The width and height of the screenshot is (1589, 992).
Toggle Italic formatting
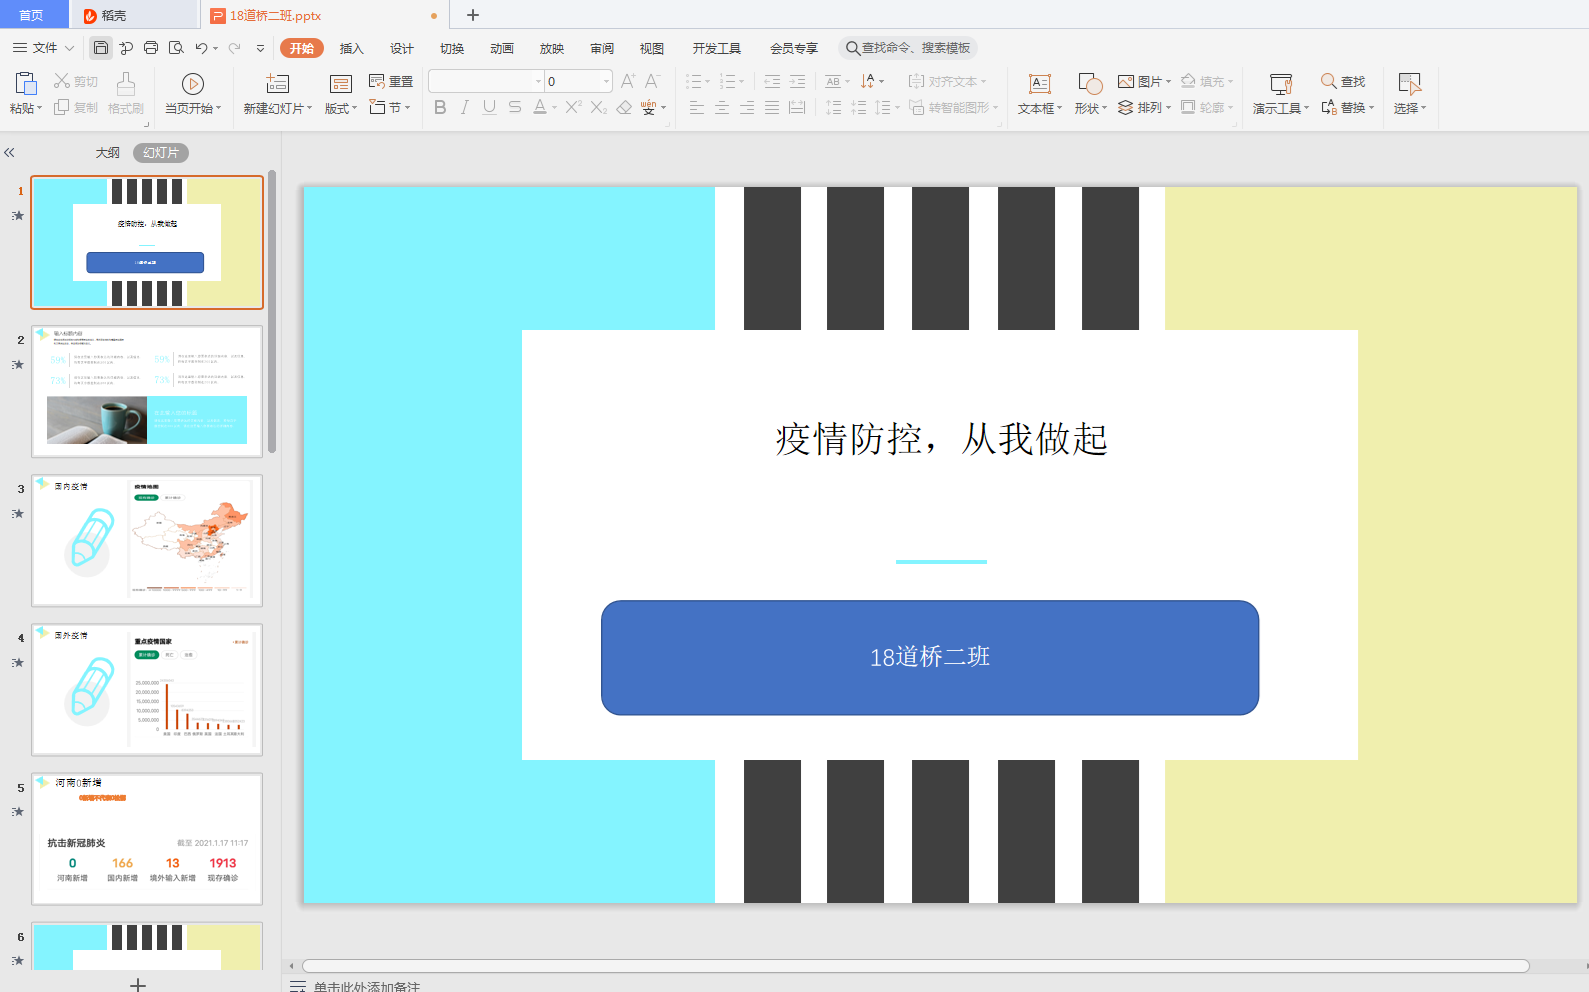point(465,108)
